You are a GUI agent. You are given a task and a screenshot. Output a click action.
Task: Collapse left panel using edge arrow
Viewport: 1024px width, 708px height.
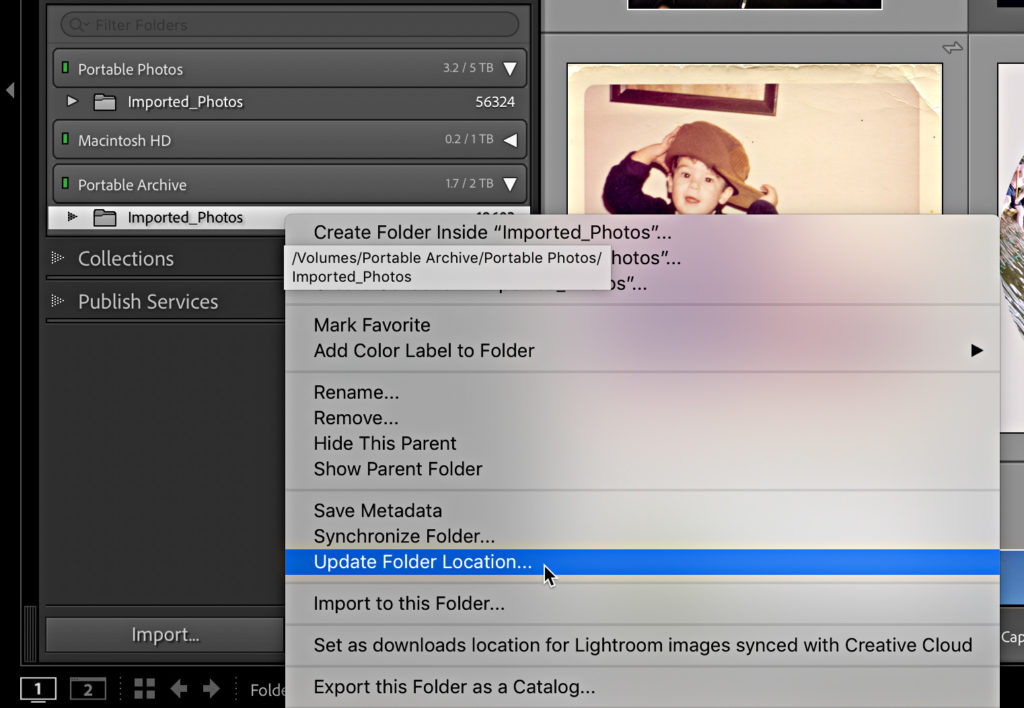[10, 90]
